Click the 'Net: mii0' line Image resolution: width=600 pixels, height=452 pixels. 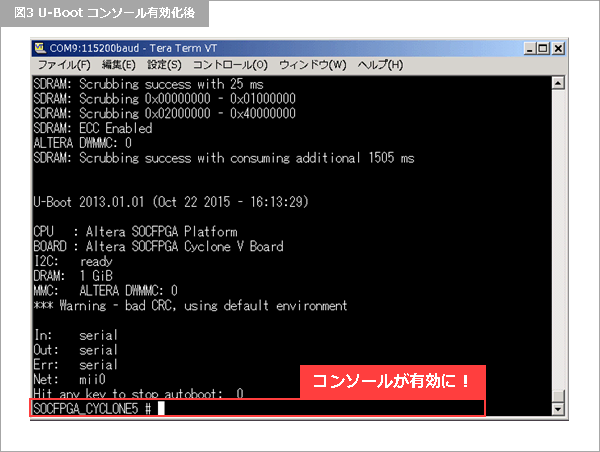[69, 379]
